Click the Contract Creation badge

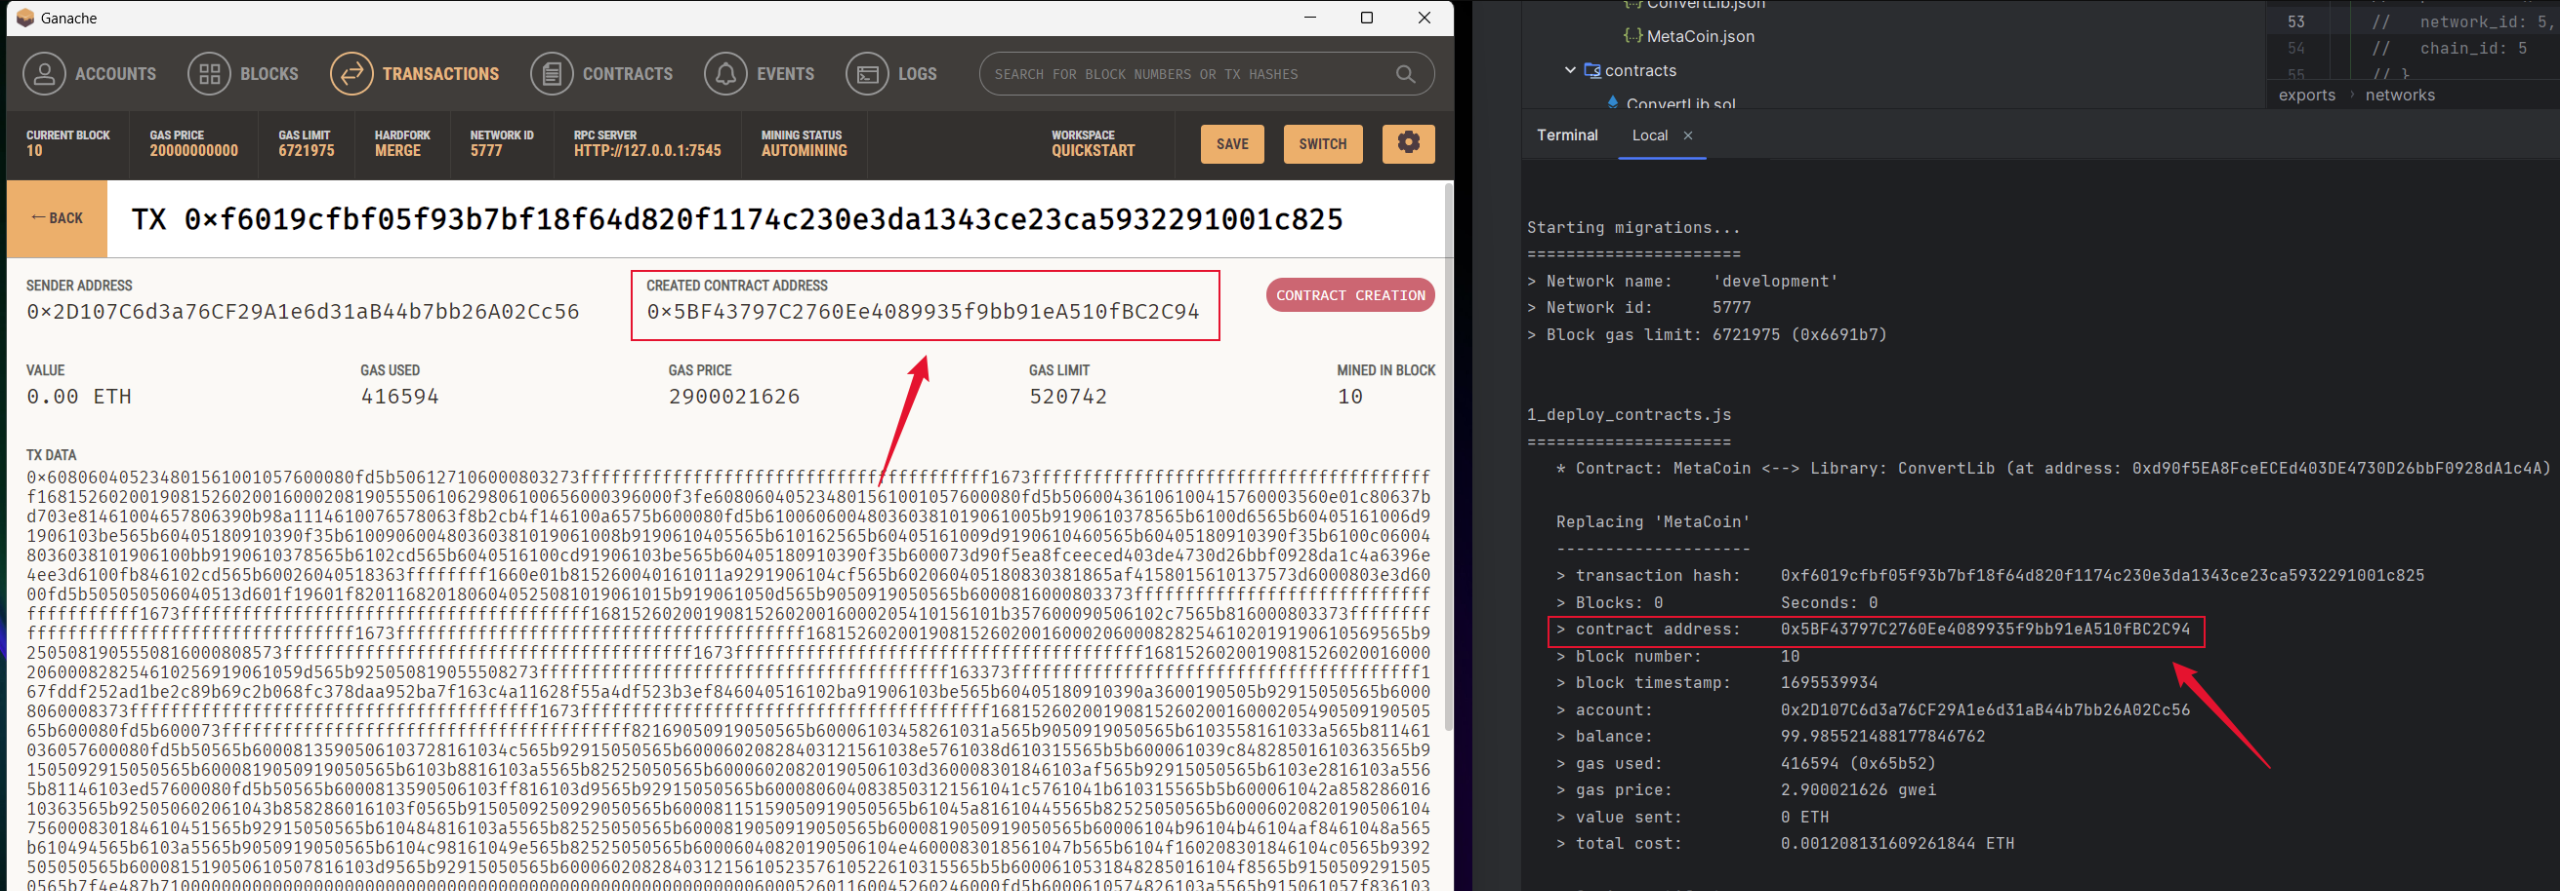tap(1350, 295)
